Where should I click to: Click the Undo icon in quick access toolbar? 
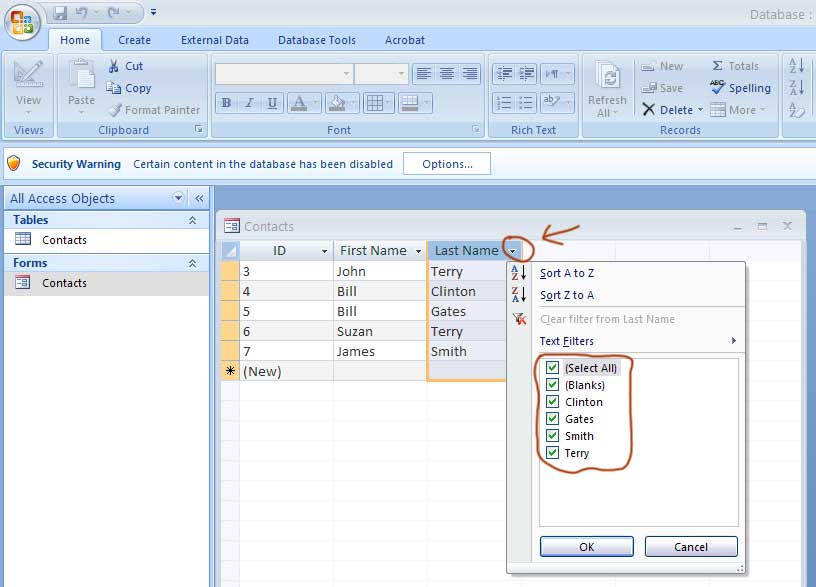(x=82, y=12)
